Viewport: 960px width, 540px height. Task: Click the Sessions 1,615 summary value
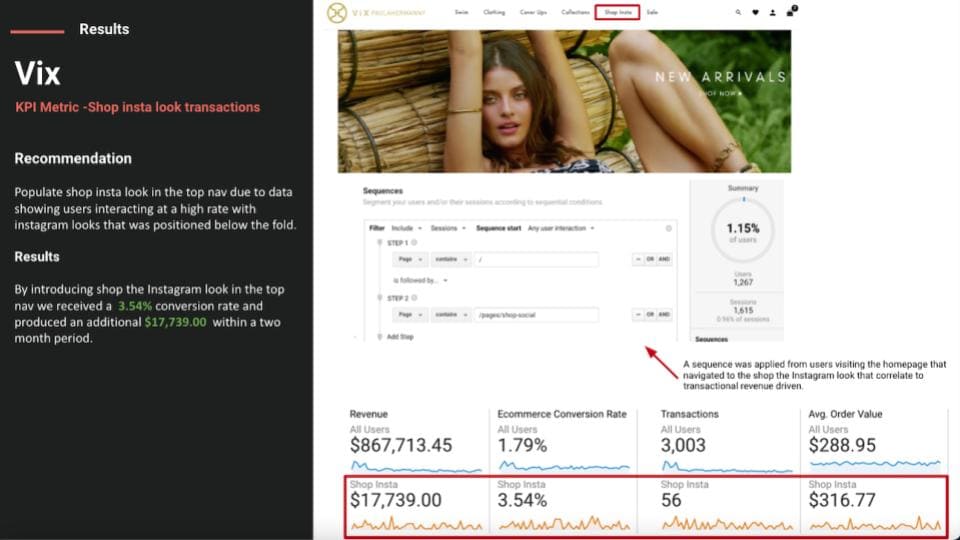pos(743,310)
